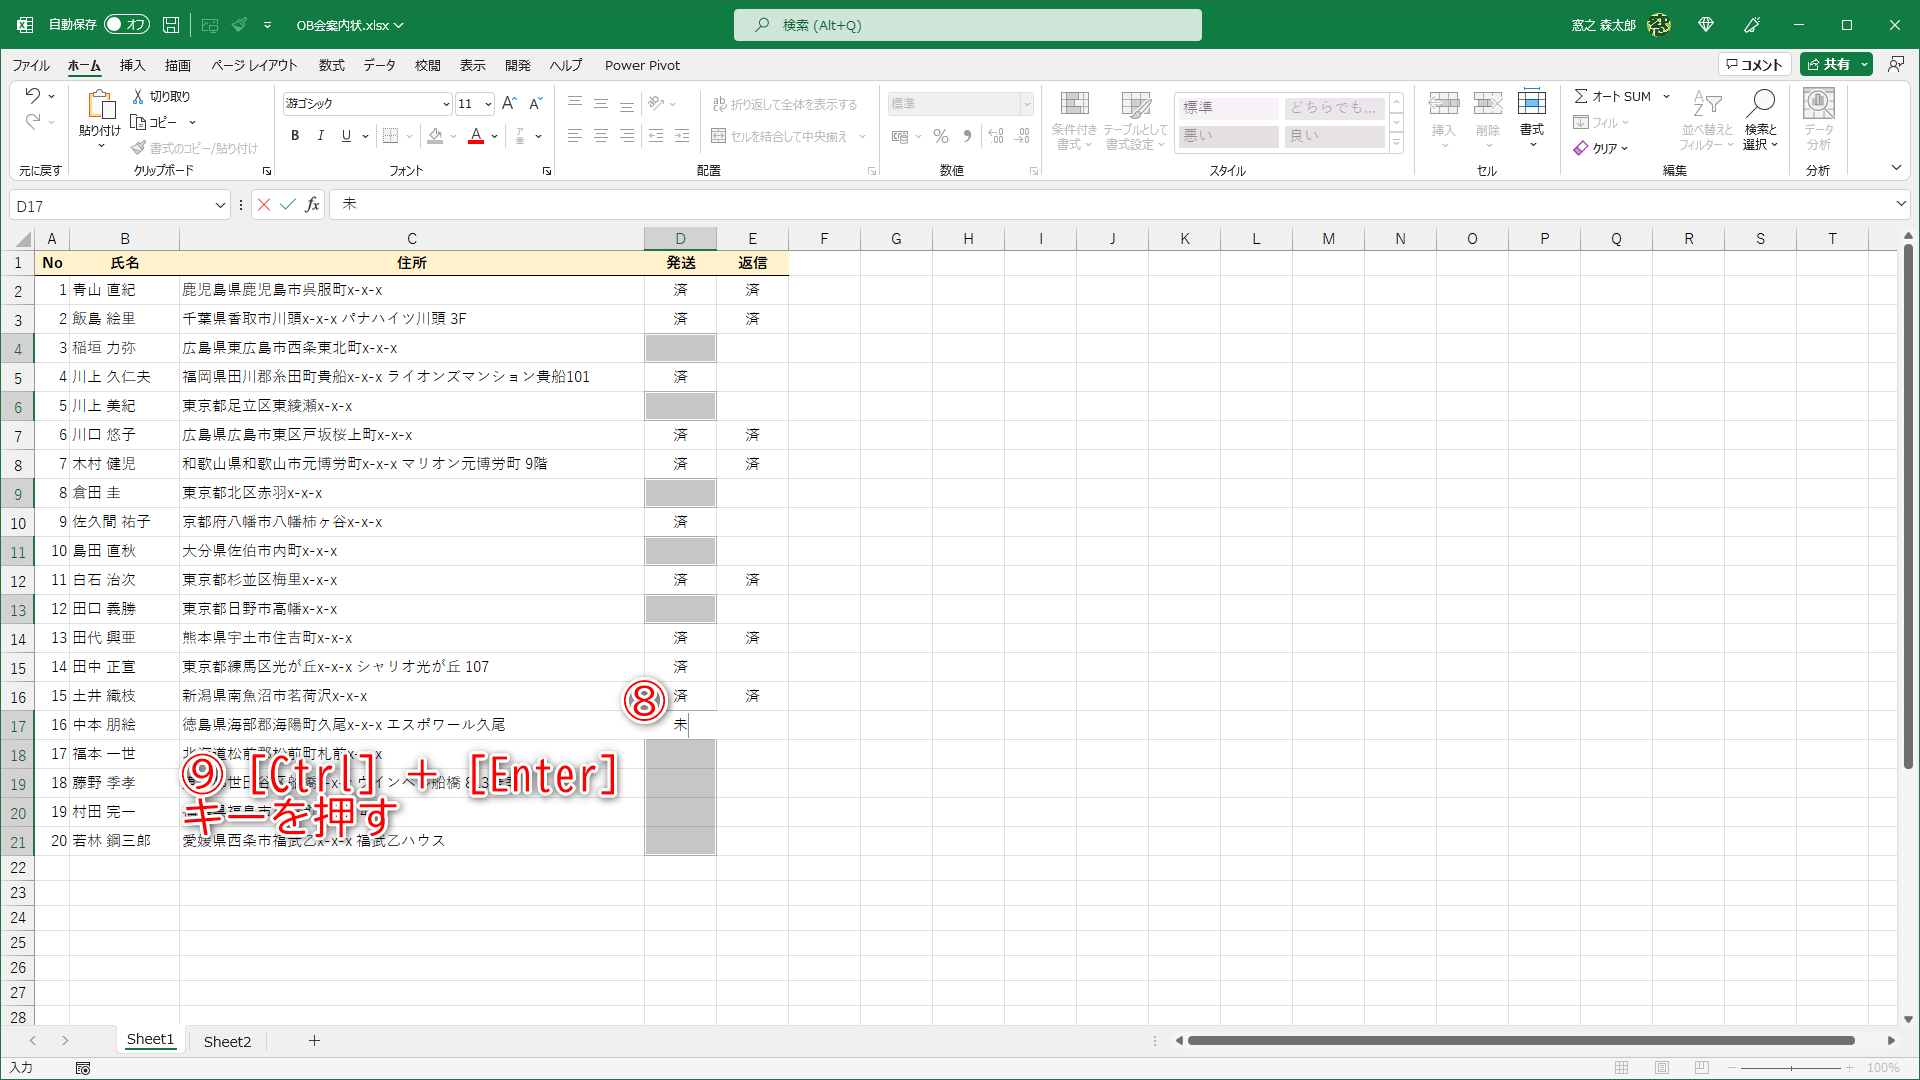1920x1080 pixels.
Task: Open the font size dropdown
Action: point(488,104)
